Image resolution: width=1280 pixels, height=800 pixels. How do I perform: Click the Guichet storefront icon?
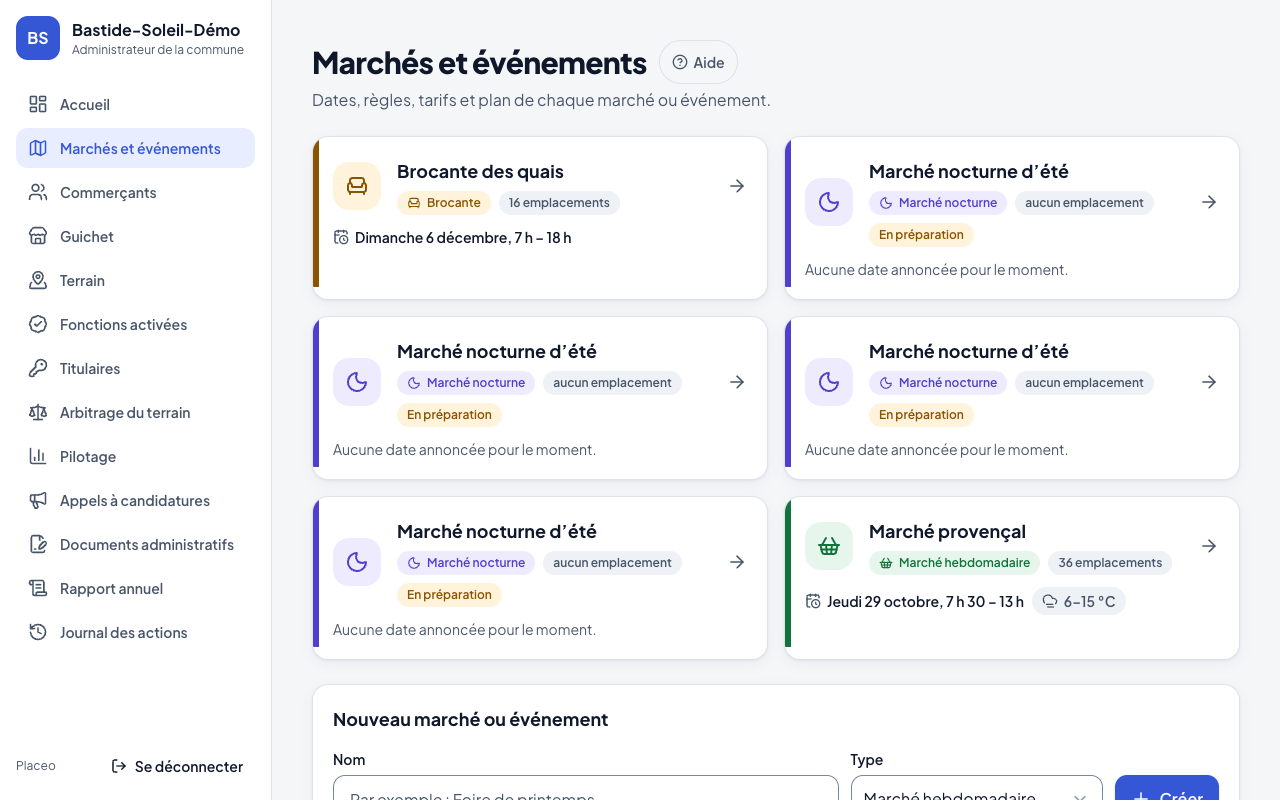(38, 236)
